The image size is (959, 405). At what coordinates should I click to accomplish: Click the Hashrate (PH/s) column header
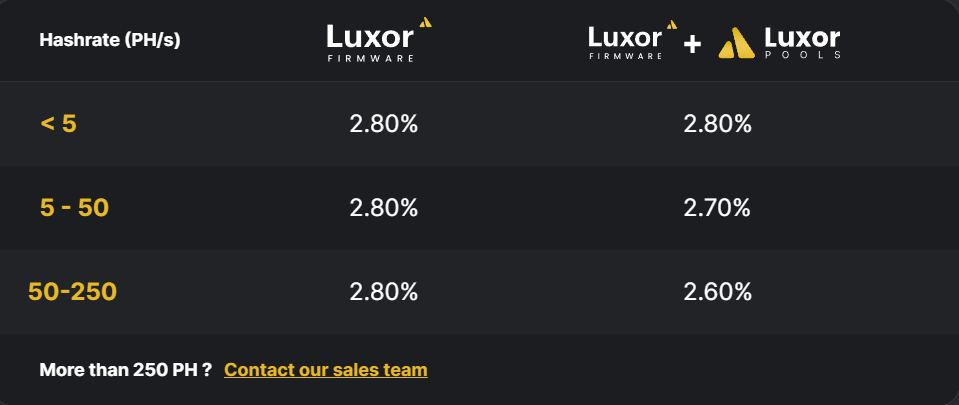110,40
